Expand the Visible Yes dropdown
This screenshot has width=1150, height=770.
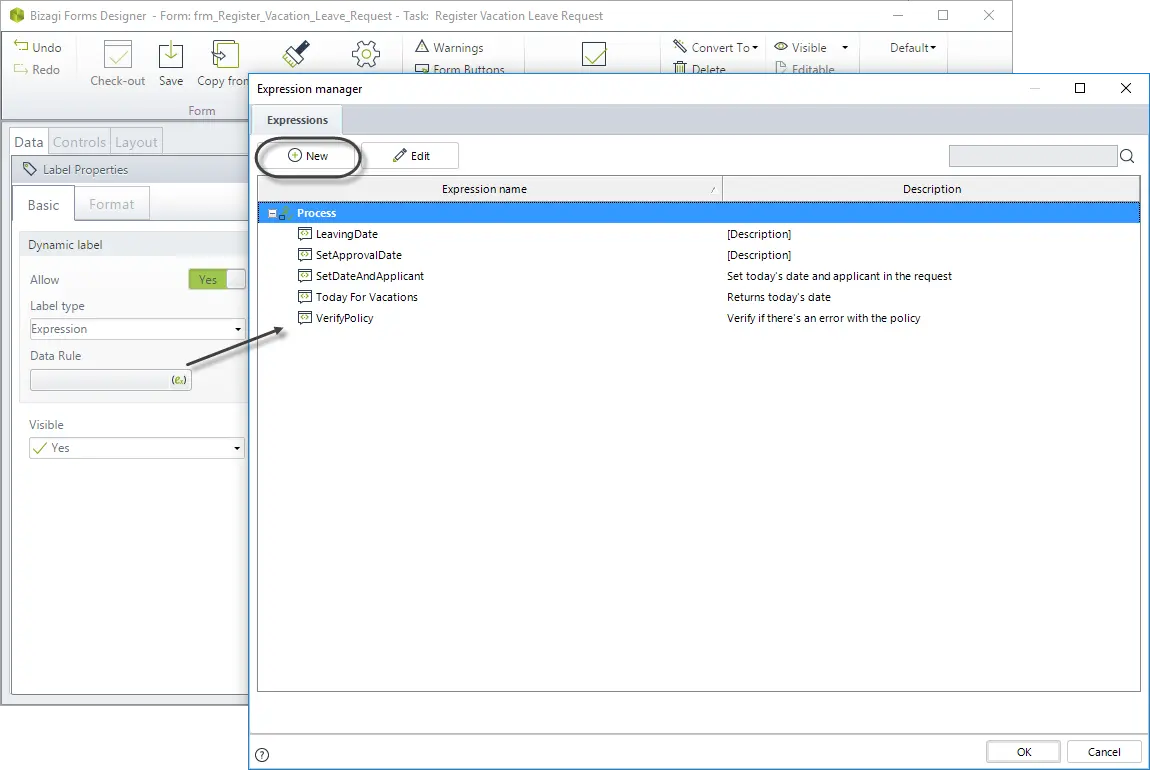pyautogui.click(x=136, y=448)
